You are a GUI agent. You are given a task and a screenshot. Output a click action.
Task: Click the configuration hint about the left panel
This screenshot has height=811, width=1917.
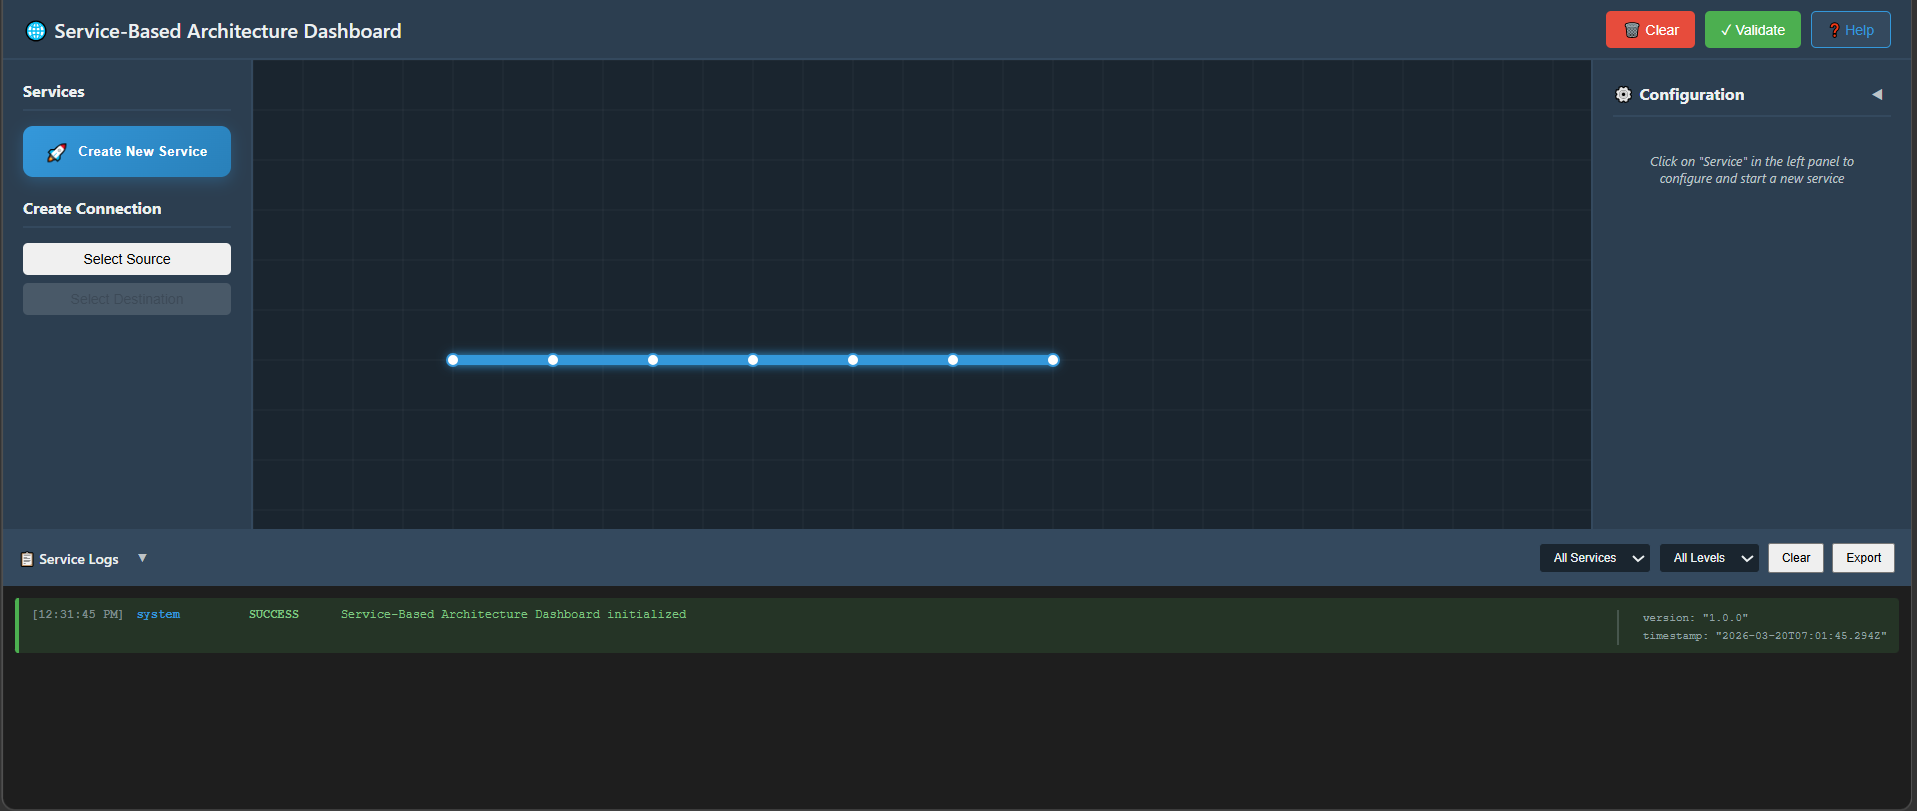[x=1752, y=170]
